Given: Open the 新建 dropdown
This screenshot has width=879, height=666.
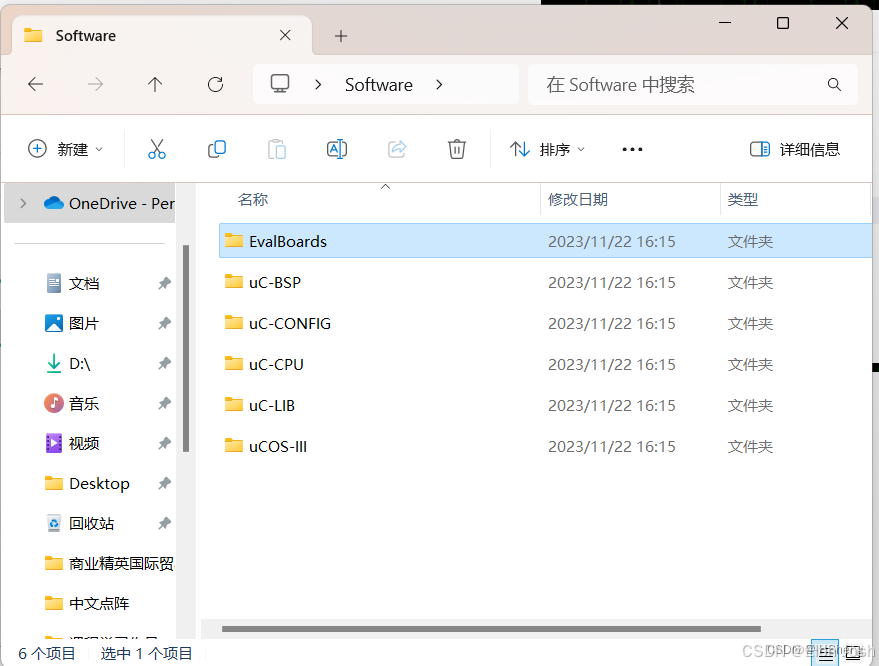Looking at the screenshot, I should (x=66, y=149).
